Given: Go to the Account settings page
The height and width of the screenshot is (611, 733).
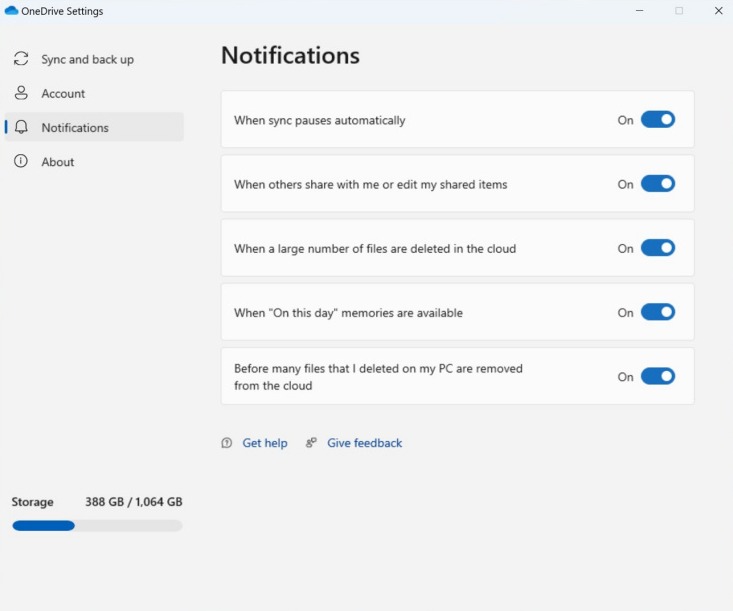Looking at the screenshot, I should (94, 93).
